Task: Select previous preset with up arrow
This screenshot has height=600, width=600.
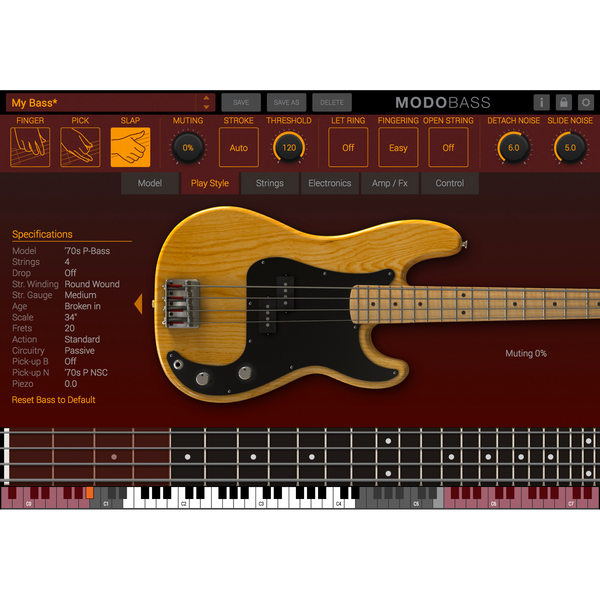Action: tap(206, 98)
